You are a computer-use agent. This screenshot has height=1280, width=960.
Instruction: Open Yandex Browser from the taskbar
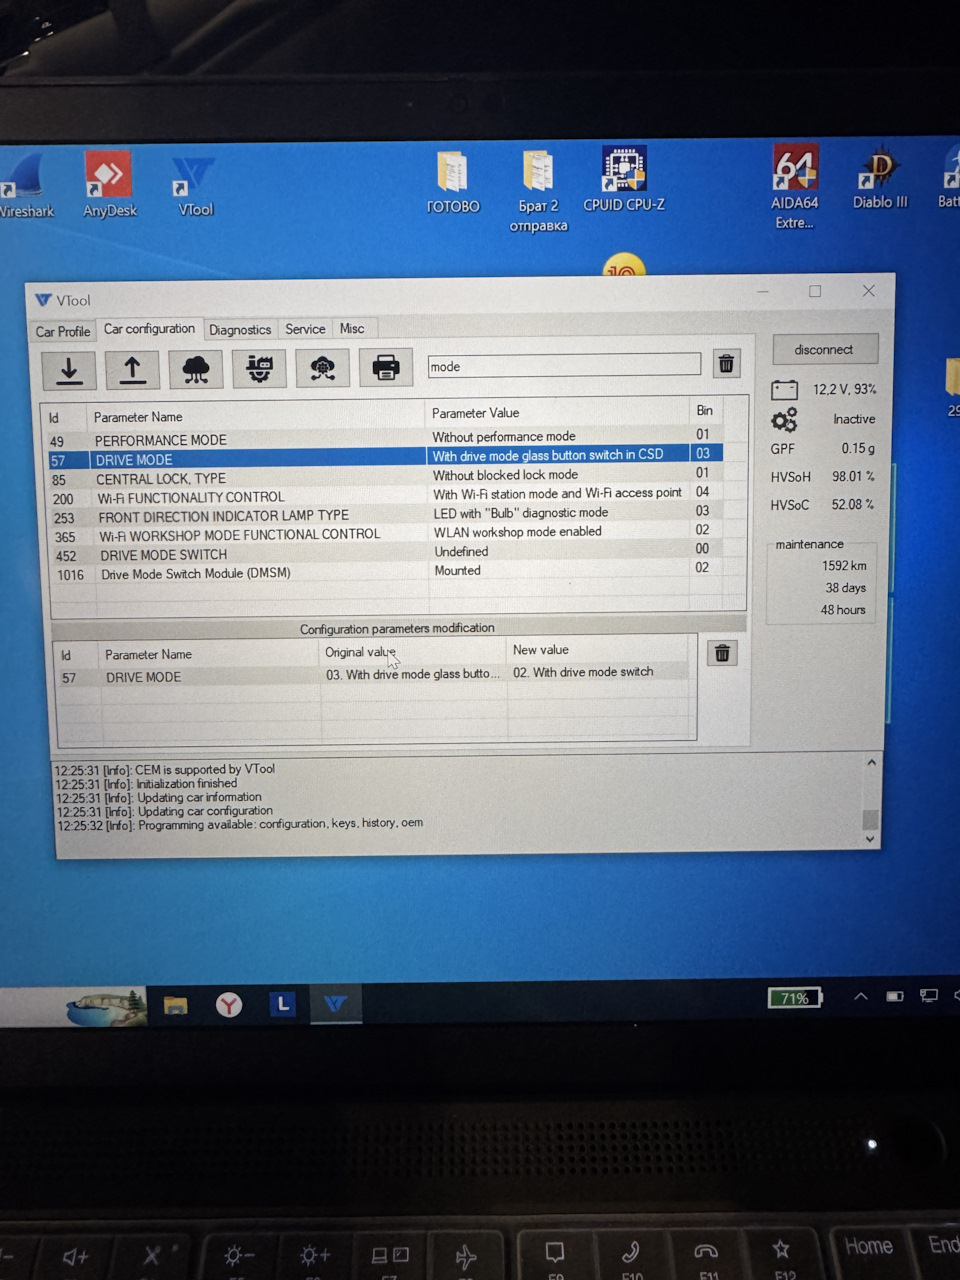229,1004
